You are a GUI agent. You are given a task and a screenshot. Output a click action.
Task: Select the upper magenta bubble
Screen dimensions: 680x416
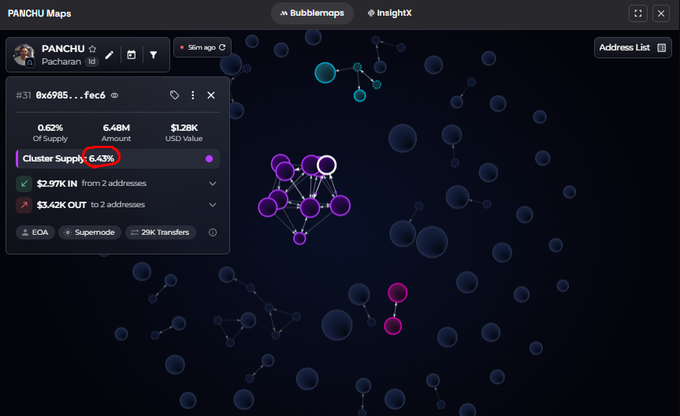[x=397, y=293]
